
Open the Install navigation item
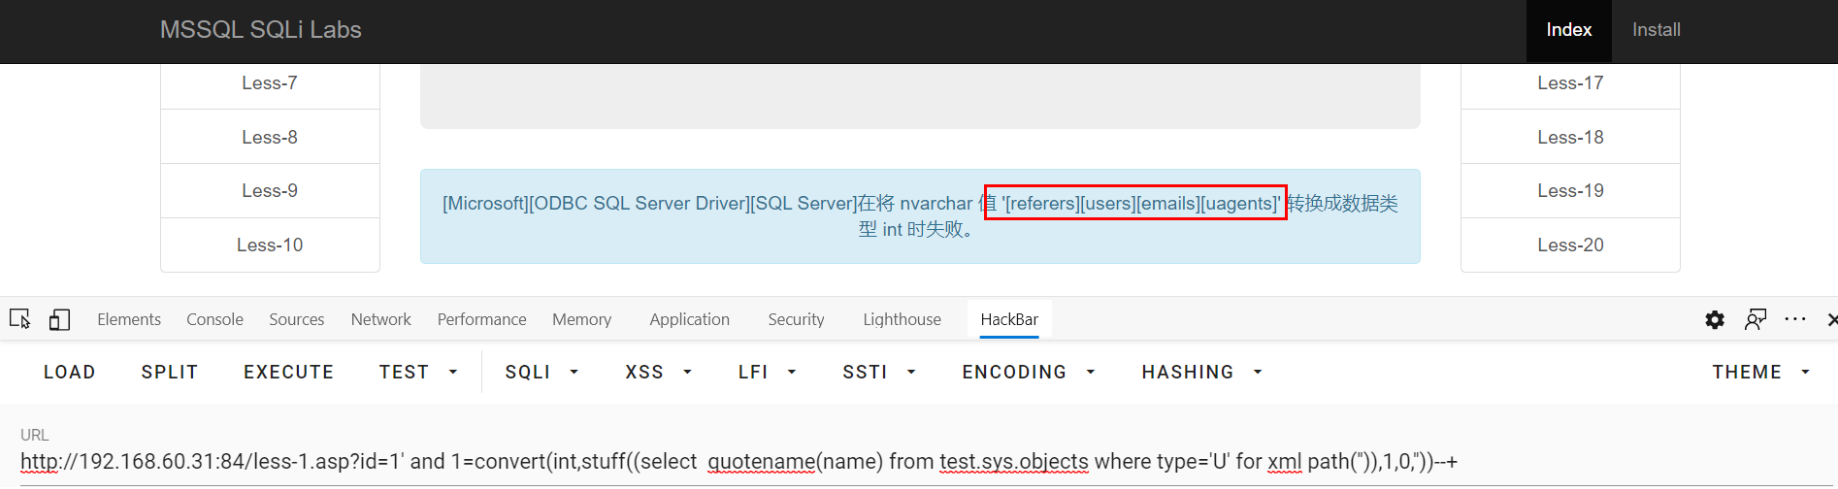1656,30
